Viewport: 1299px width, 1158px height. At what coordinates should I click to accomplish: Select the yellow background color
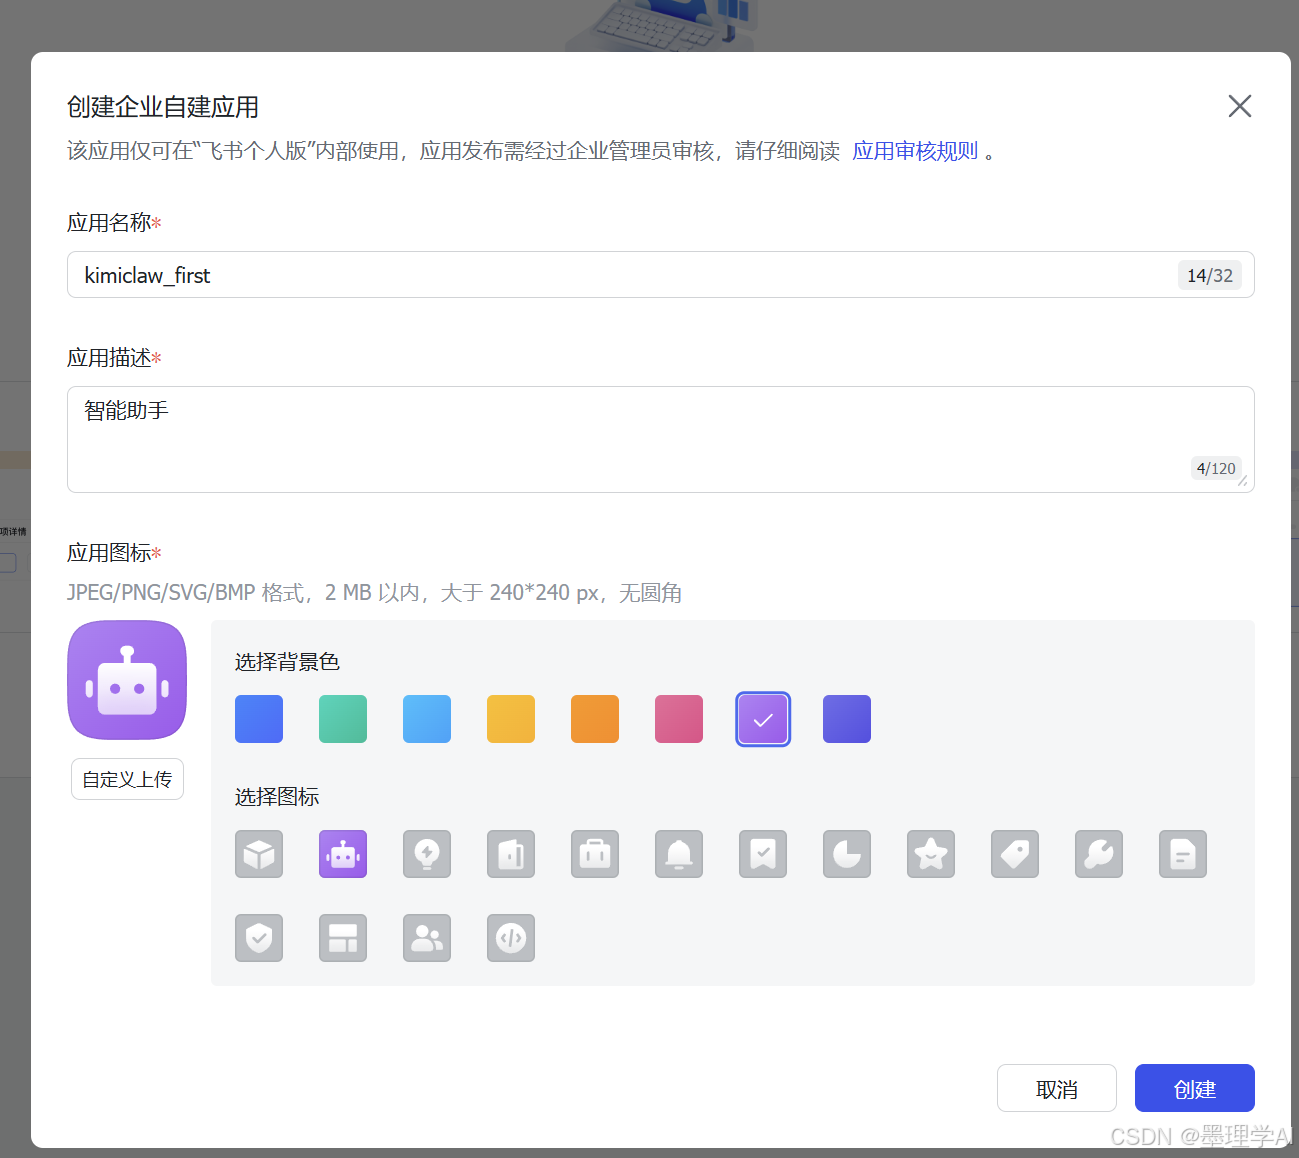[511, 719]
